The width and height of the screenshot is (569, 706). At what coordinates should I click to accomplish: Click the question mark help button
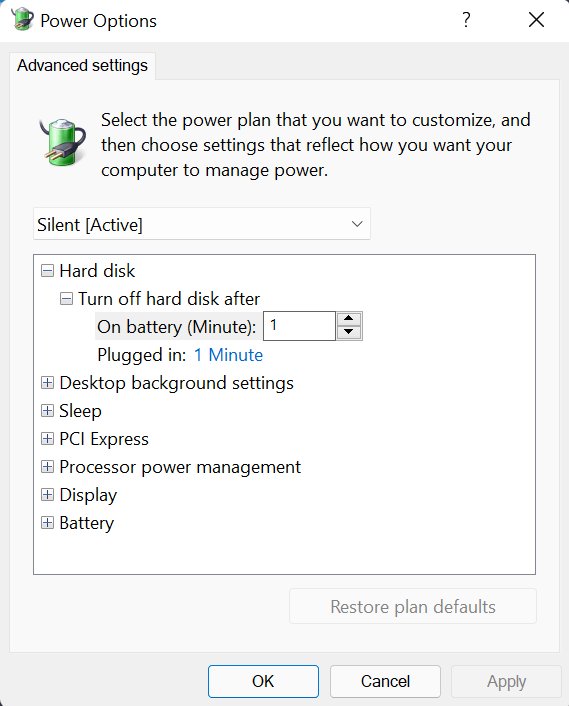coord(466,20)
